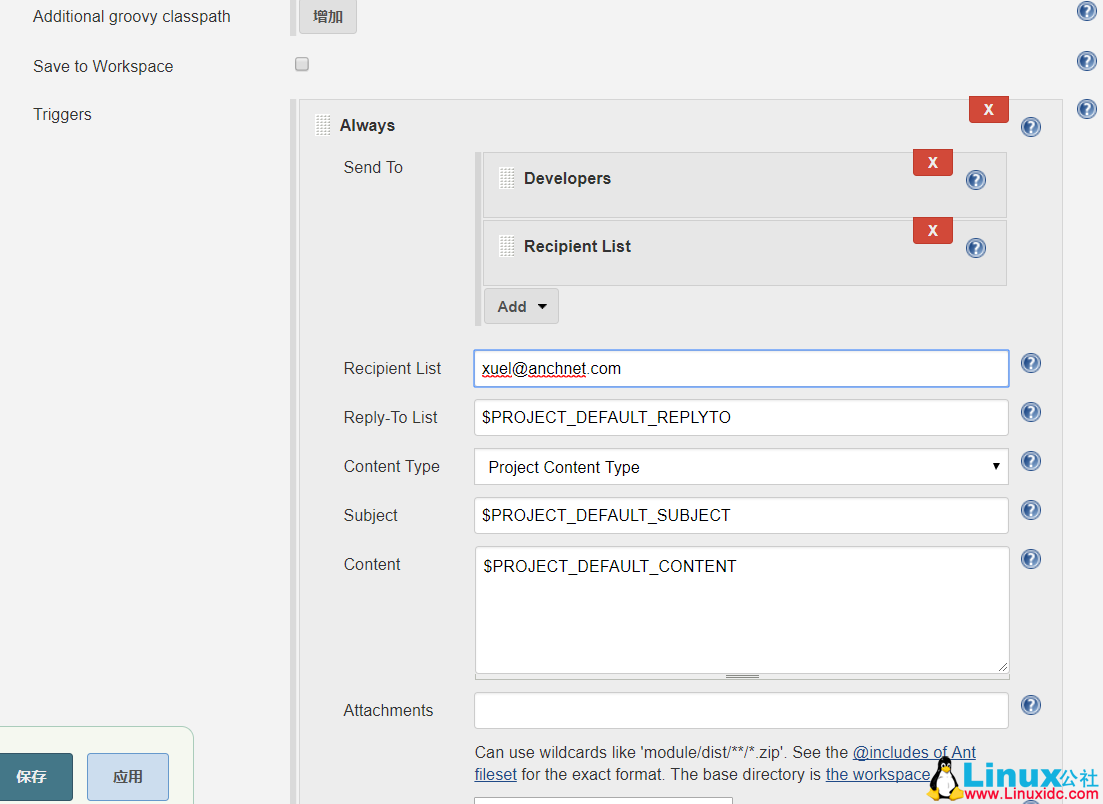Open help beside the Recipient List field
This screenshot has height=804, width=1103.
coord(1030,363)
